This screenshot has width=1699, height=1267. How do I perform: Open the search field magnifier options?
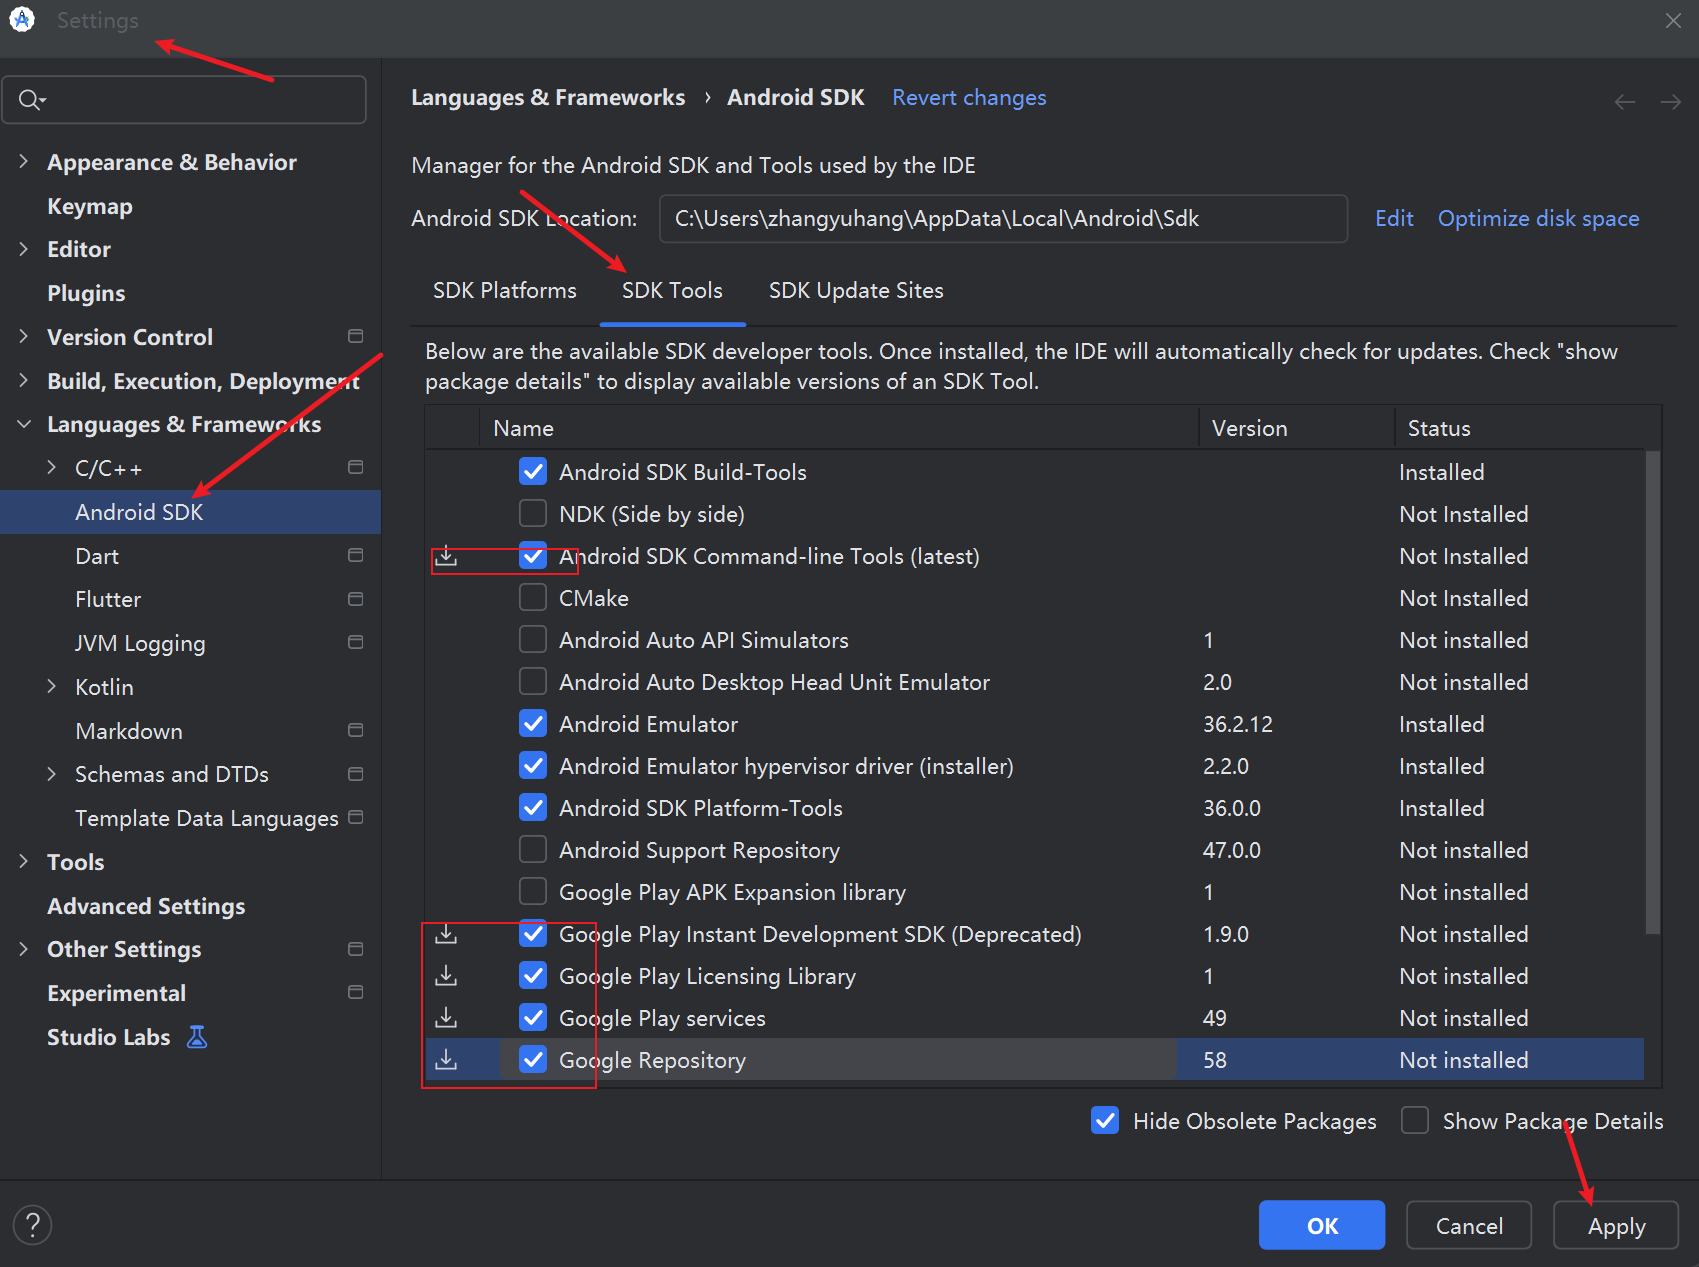(31, 99)
